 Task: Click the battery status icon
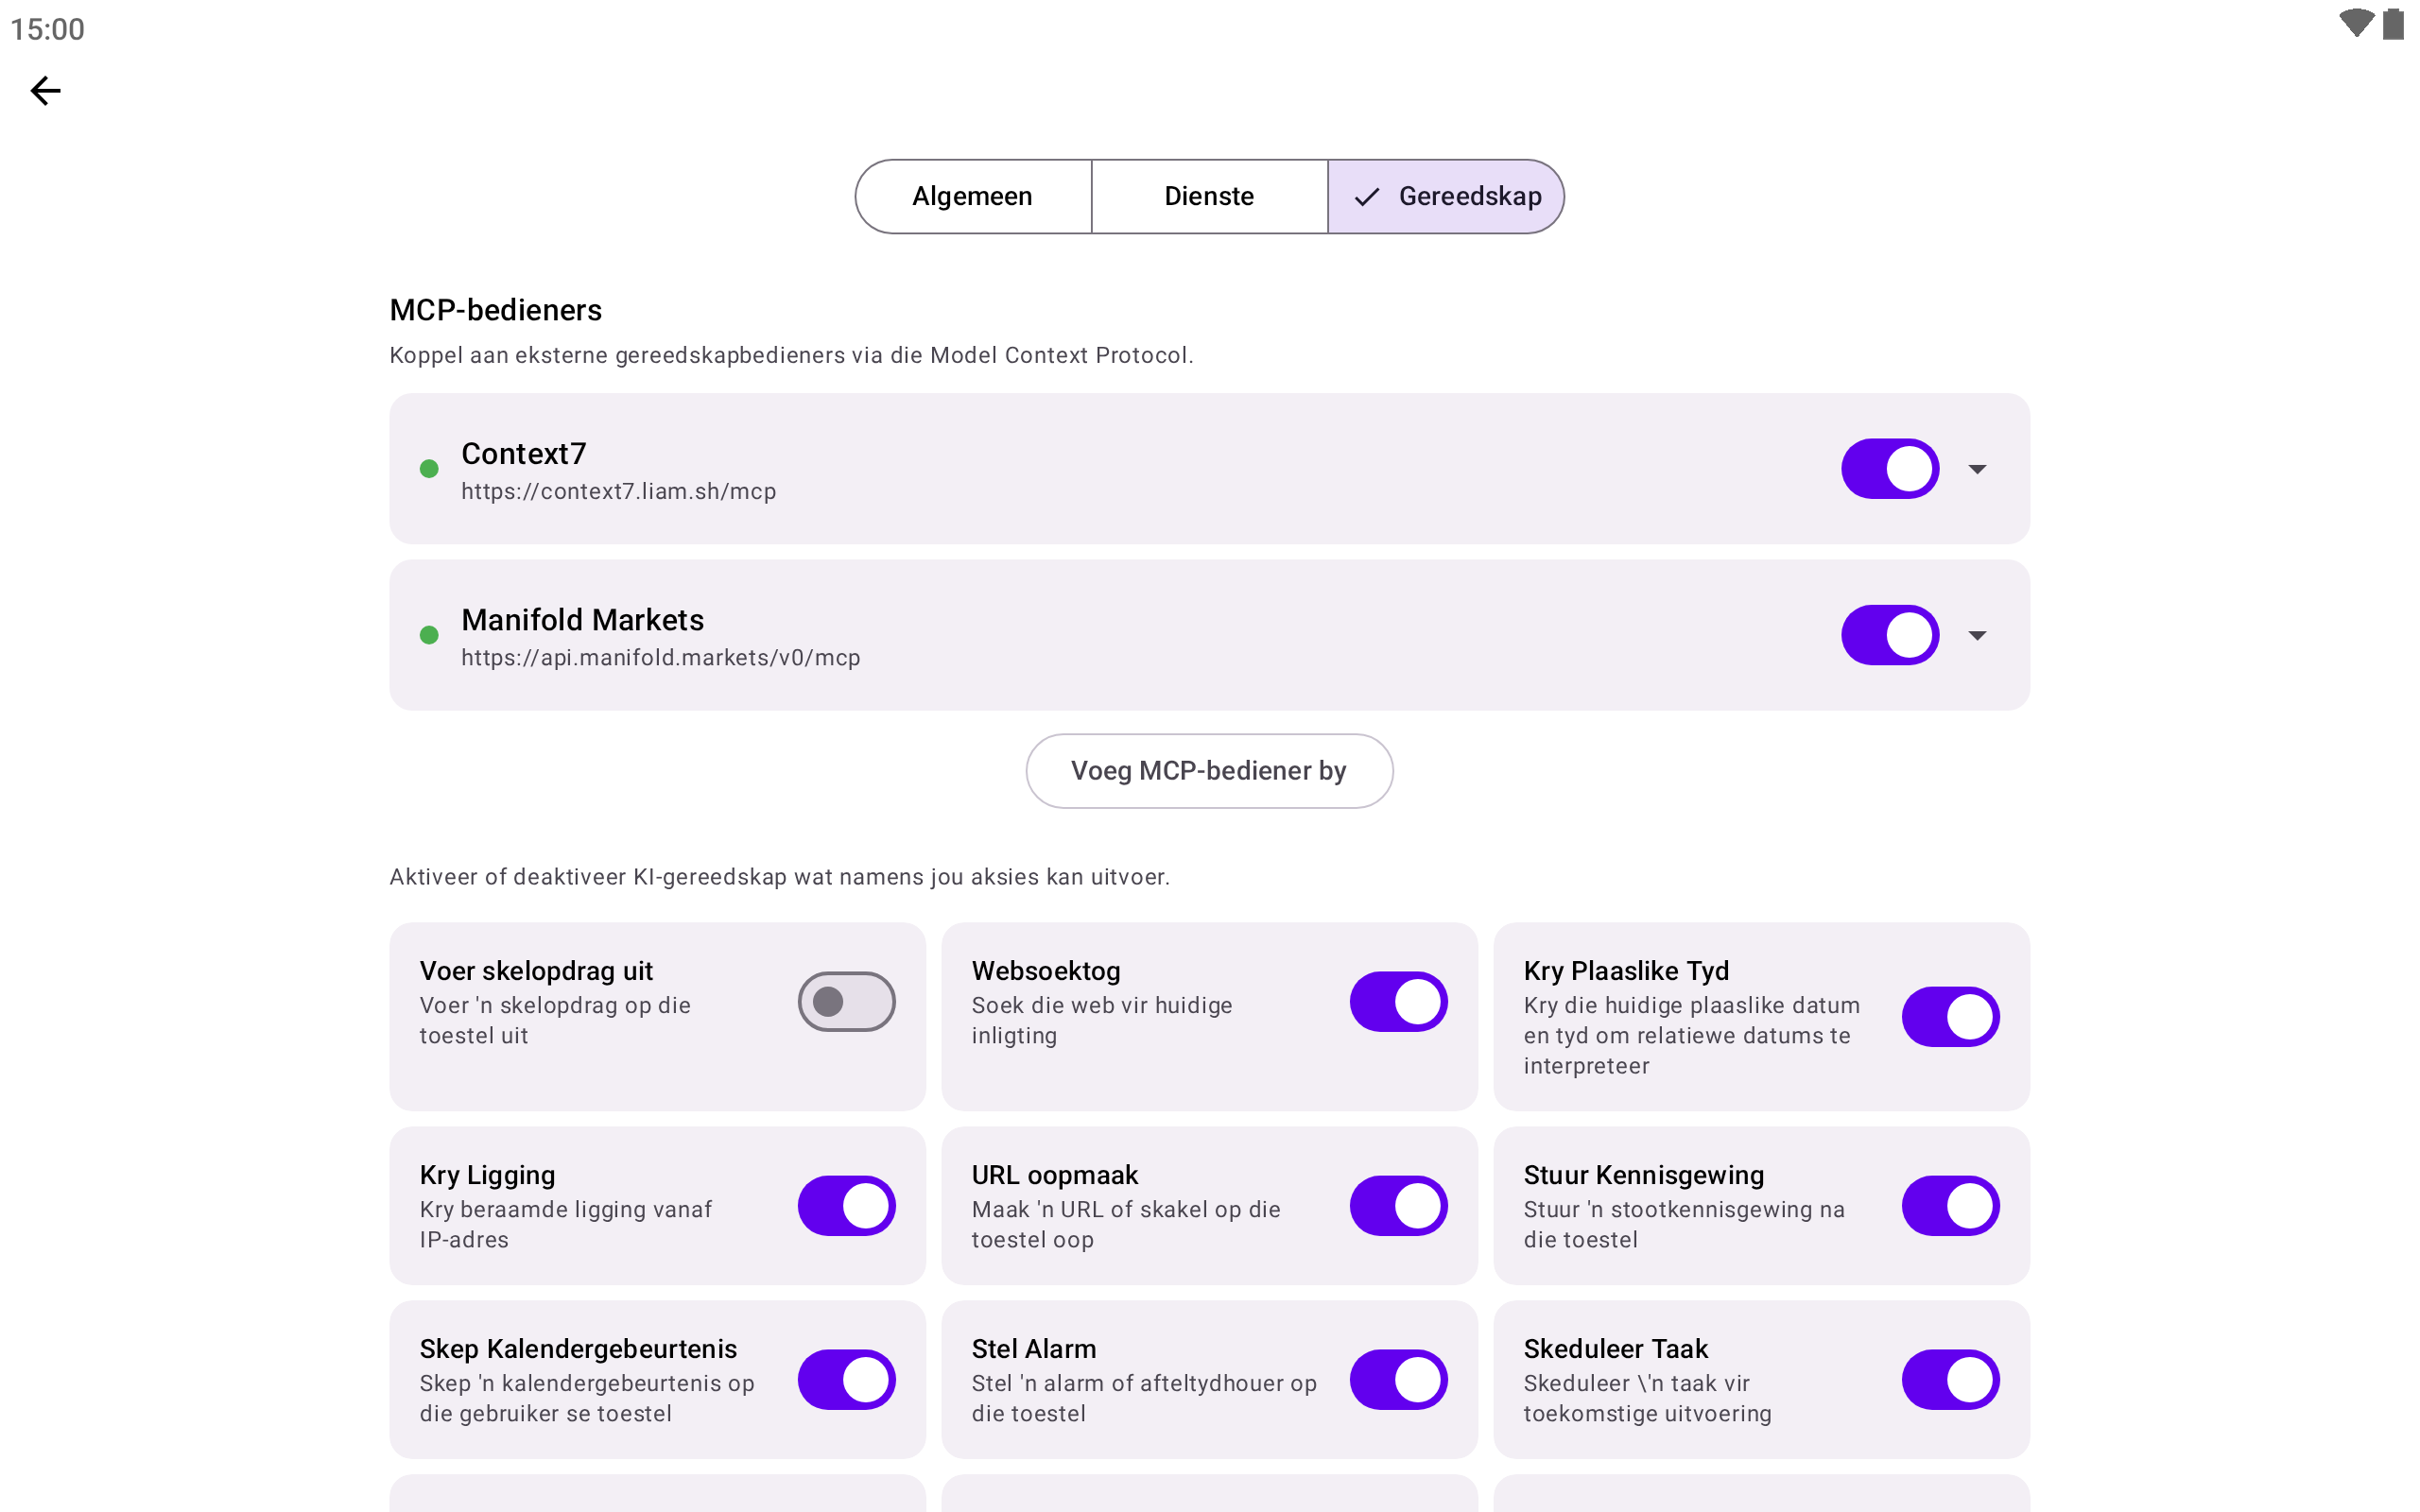2393,24
